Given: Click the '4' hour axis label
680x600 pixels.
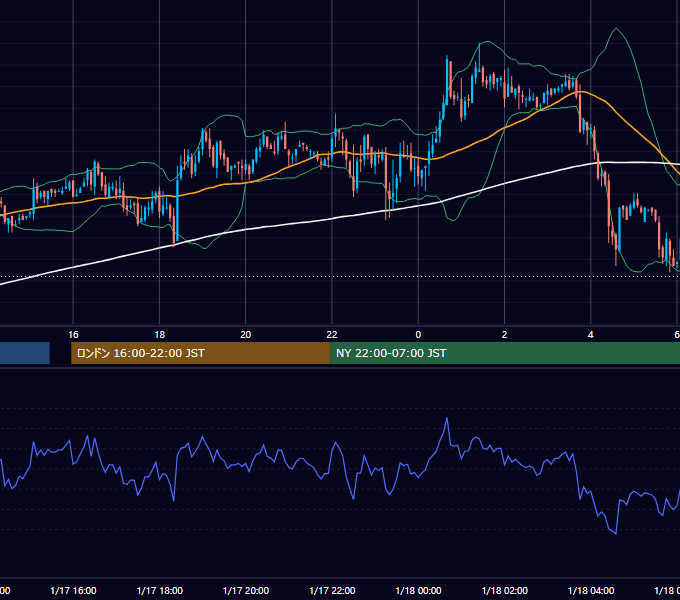Looking at the screenshot, I should point(590,335).
